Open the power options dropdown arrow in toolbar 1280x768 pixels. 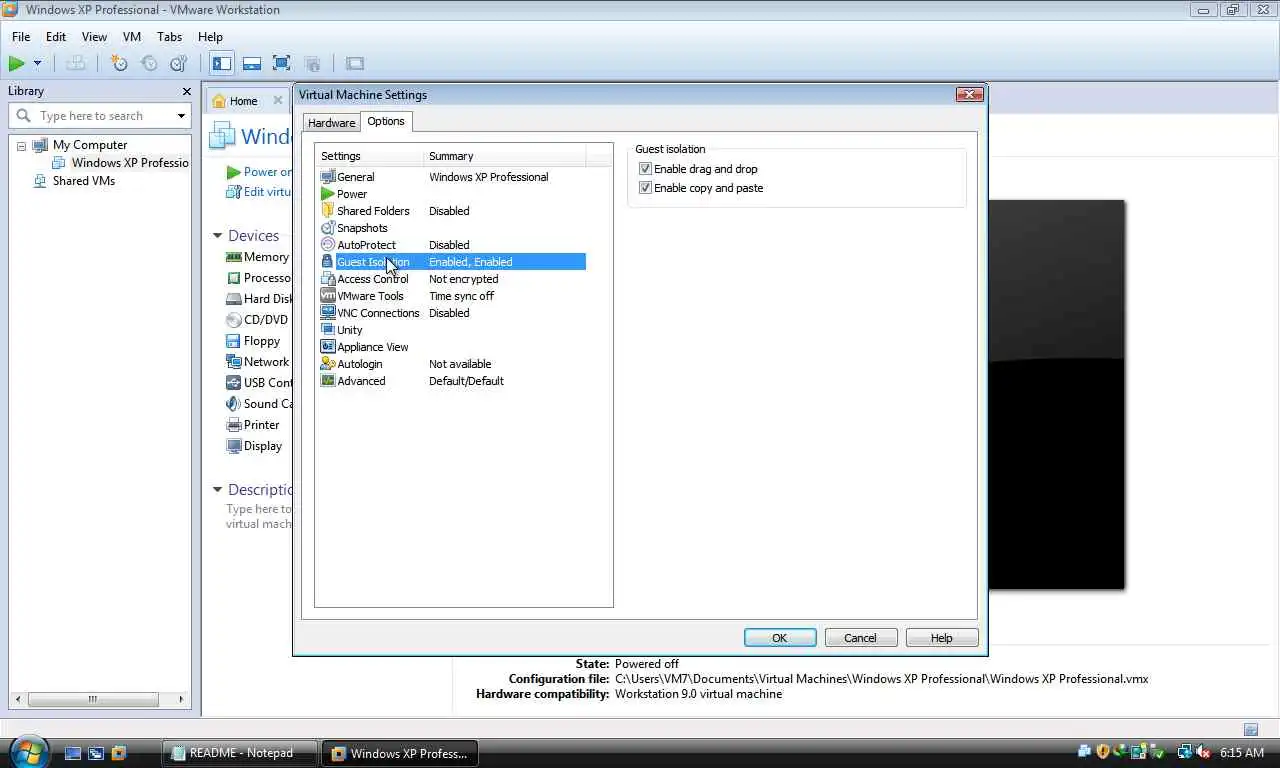[37, 63]
